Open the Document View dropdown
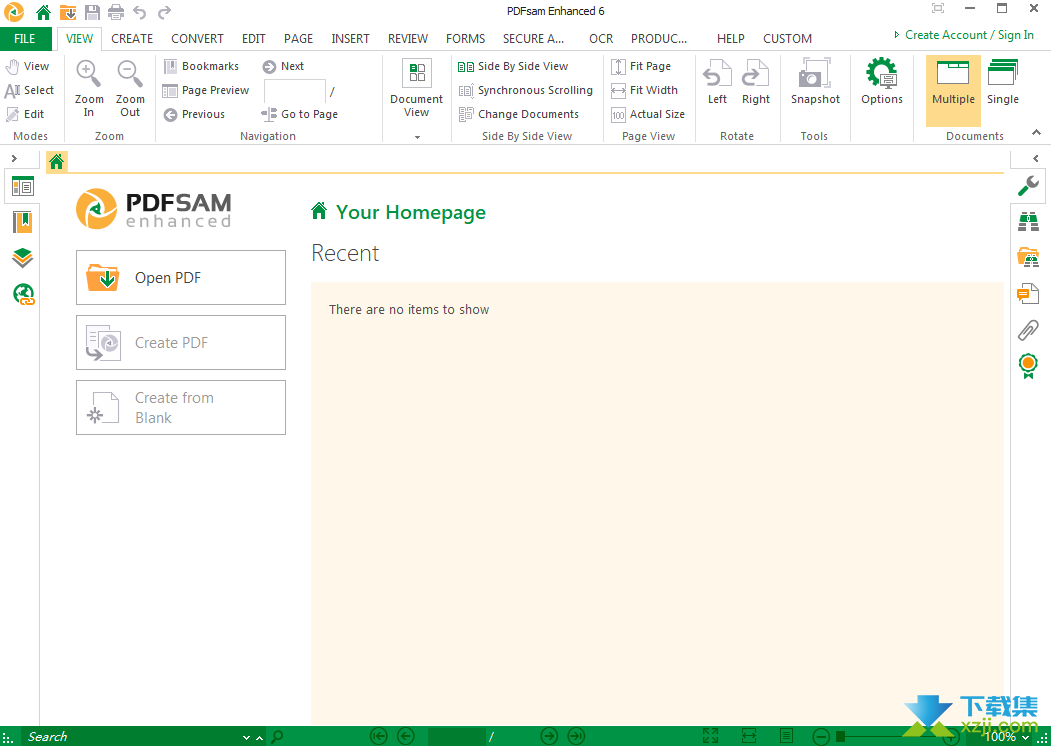1051x746 pixels. pyautogui.click(x=416, y=99)
